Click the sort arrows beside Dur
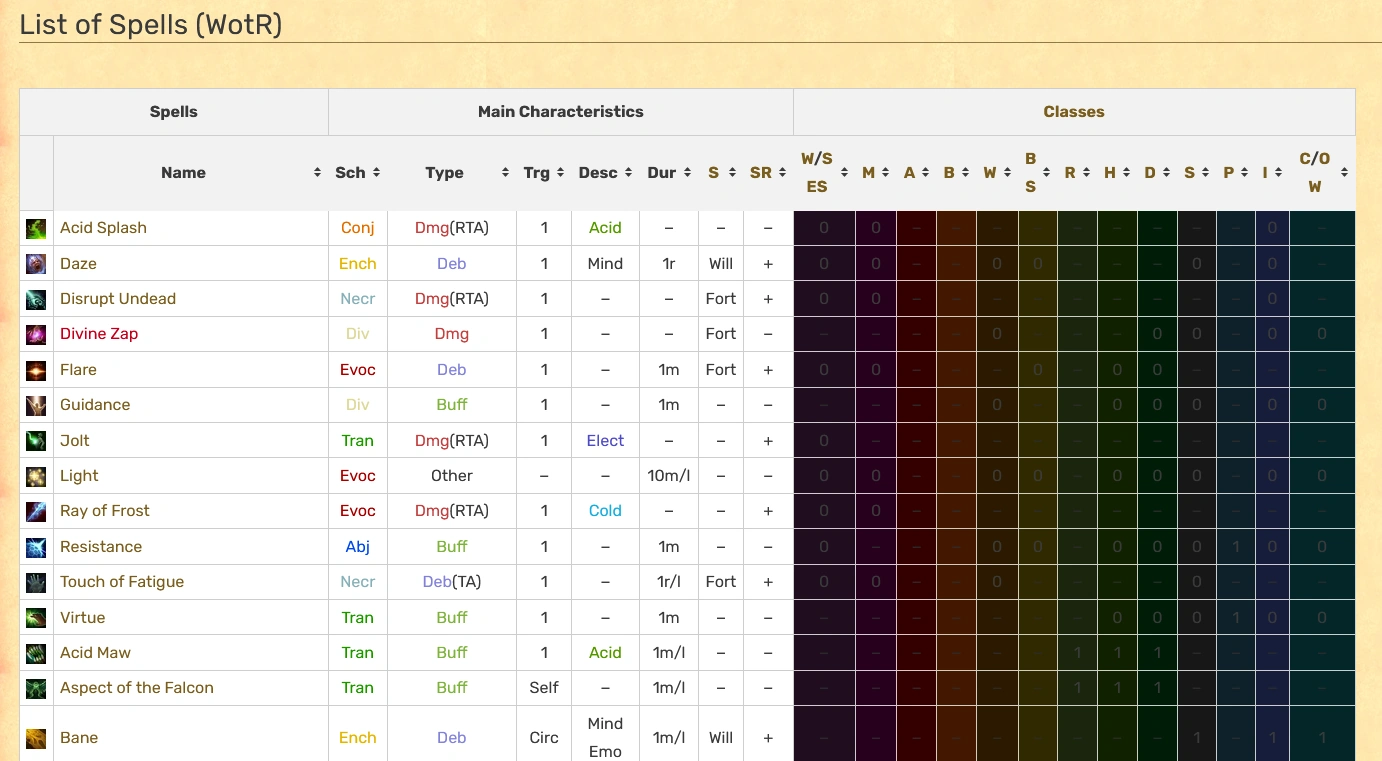This screenshot has height=761, width=1382. point(687,172)
